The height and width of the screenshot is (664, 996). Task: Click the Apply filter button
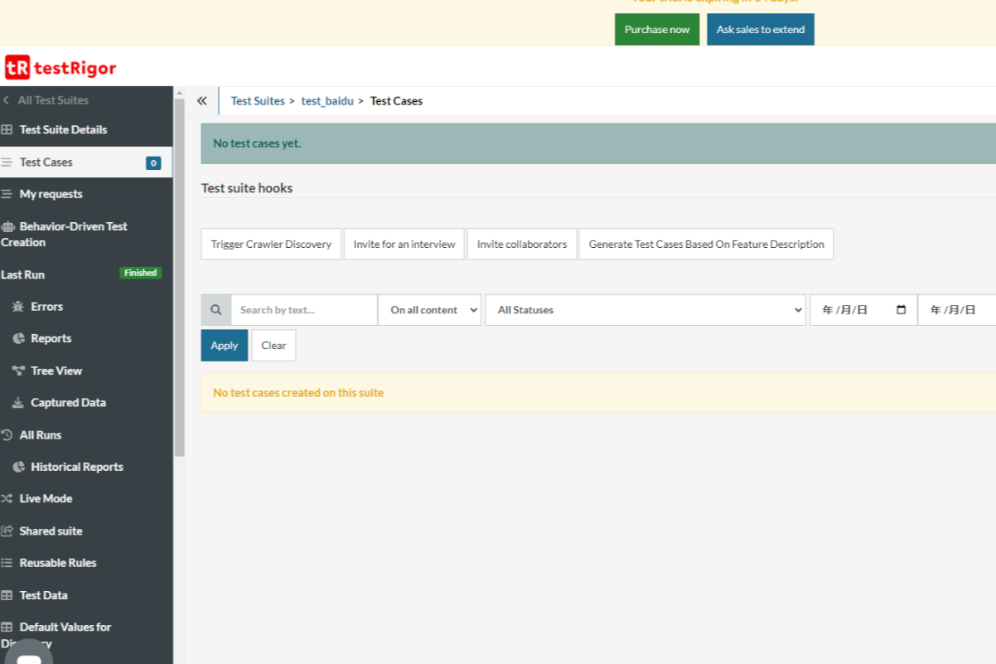click(224, 345)
